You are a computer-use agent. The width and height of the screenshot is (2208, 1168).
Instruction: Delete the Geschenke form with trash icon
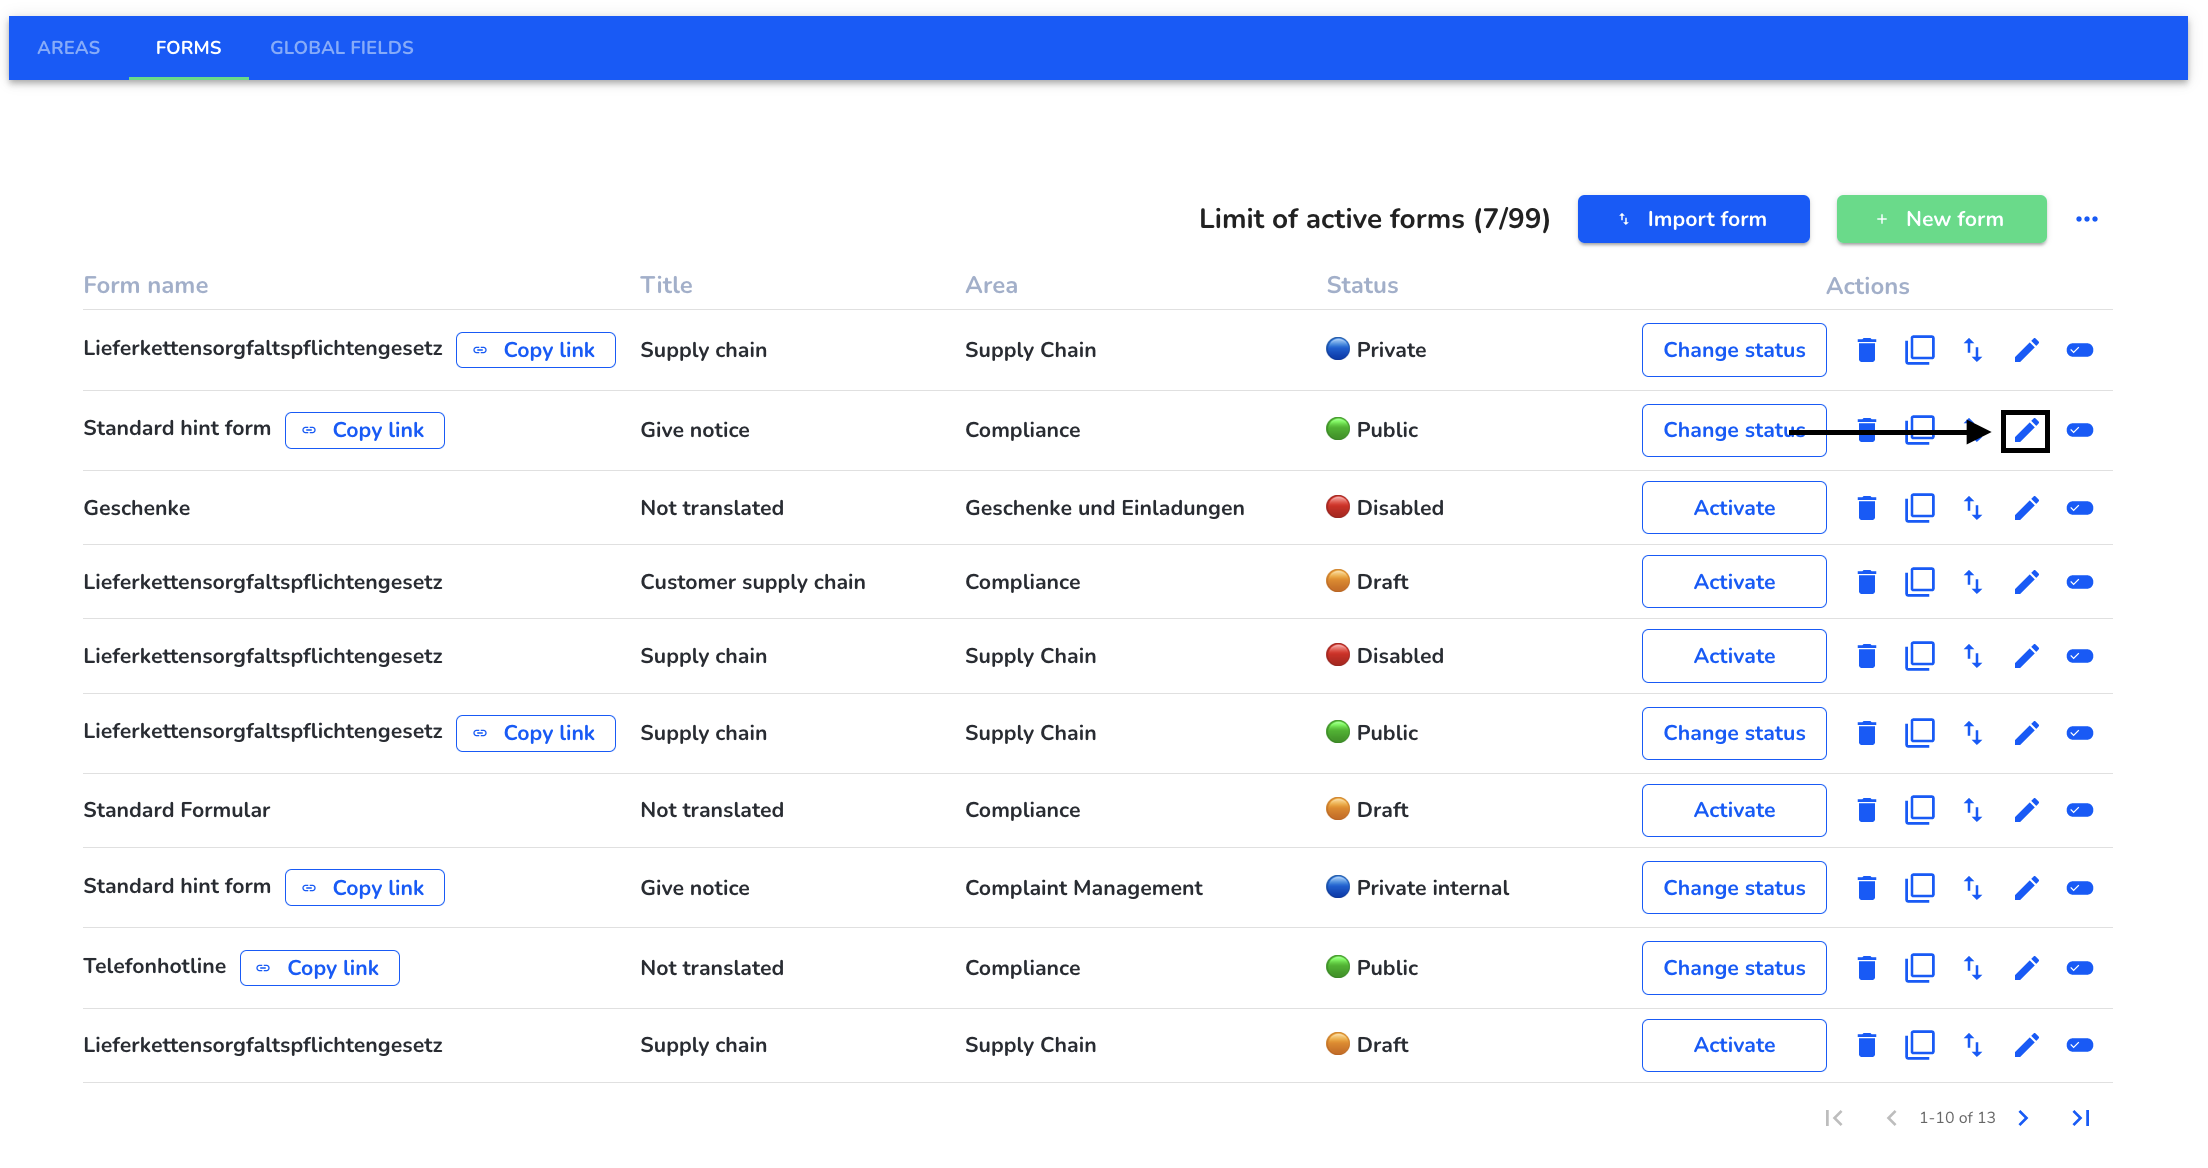click(1866, 508)
